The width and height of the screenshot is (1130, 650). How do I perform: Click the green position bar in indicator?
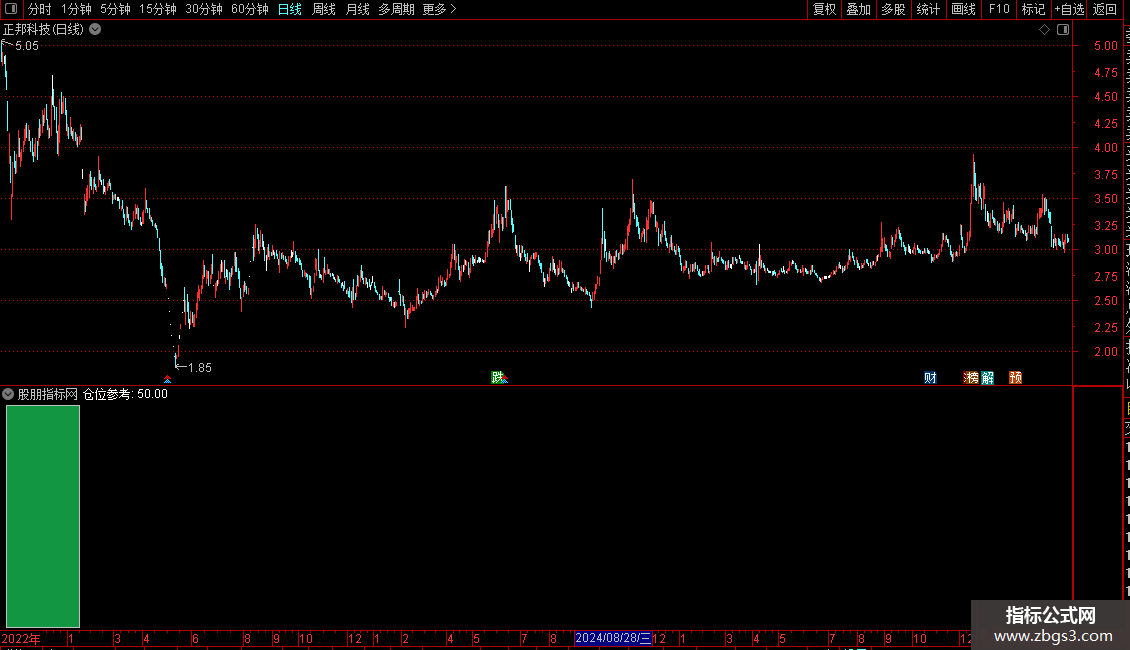(x=43, y=516)
